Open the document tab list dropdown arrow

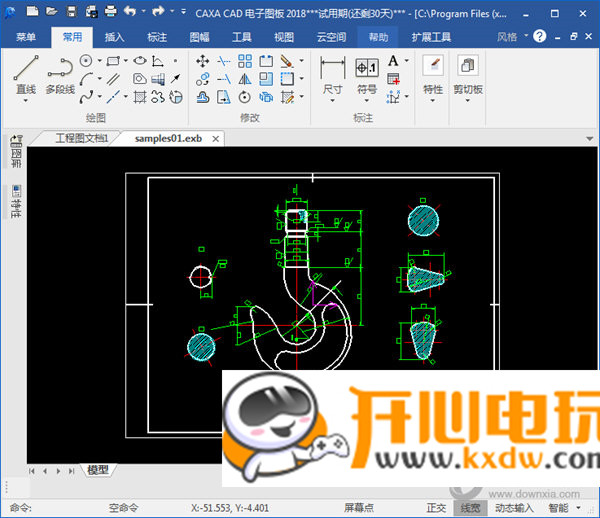(589, 138)
